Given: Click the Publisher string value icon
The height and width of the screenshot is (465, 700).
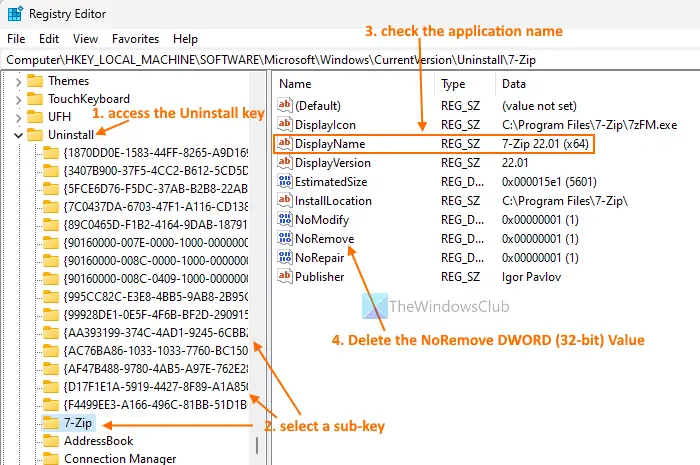Looking at the screenshot, I should pos(285,276).
